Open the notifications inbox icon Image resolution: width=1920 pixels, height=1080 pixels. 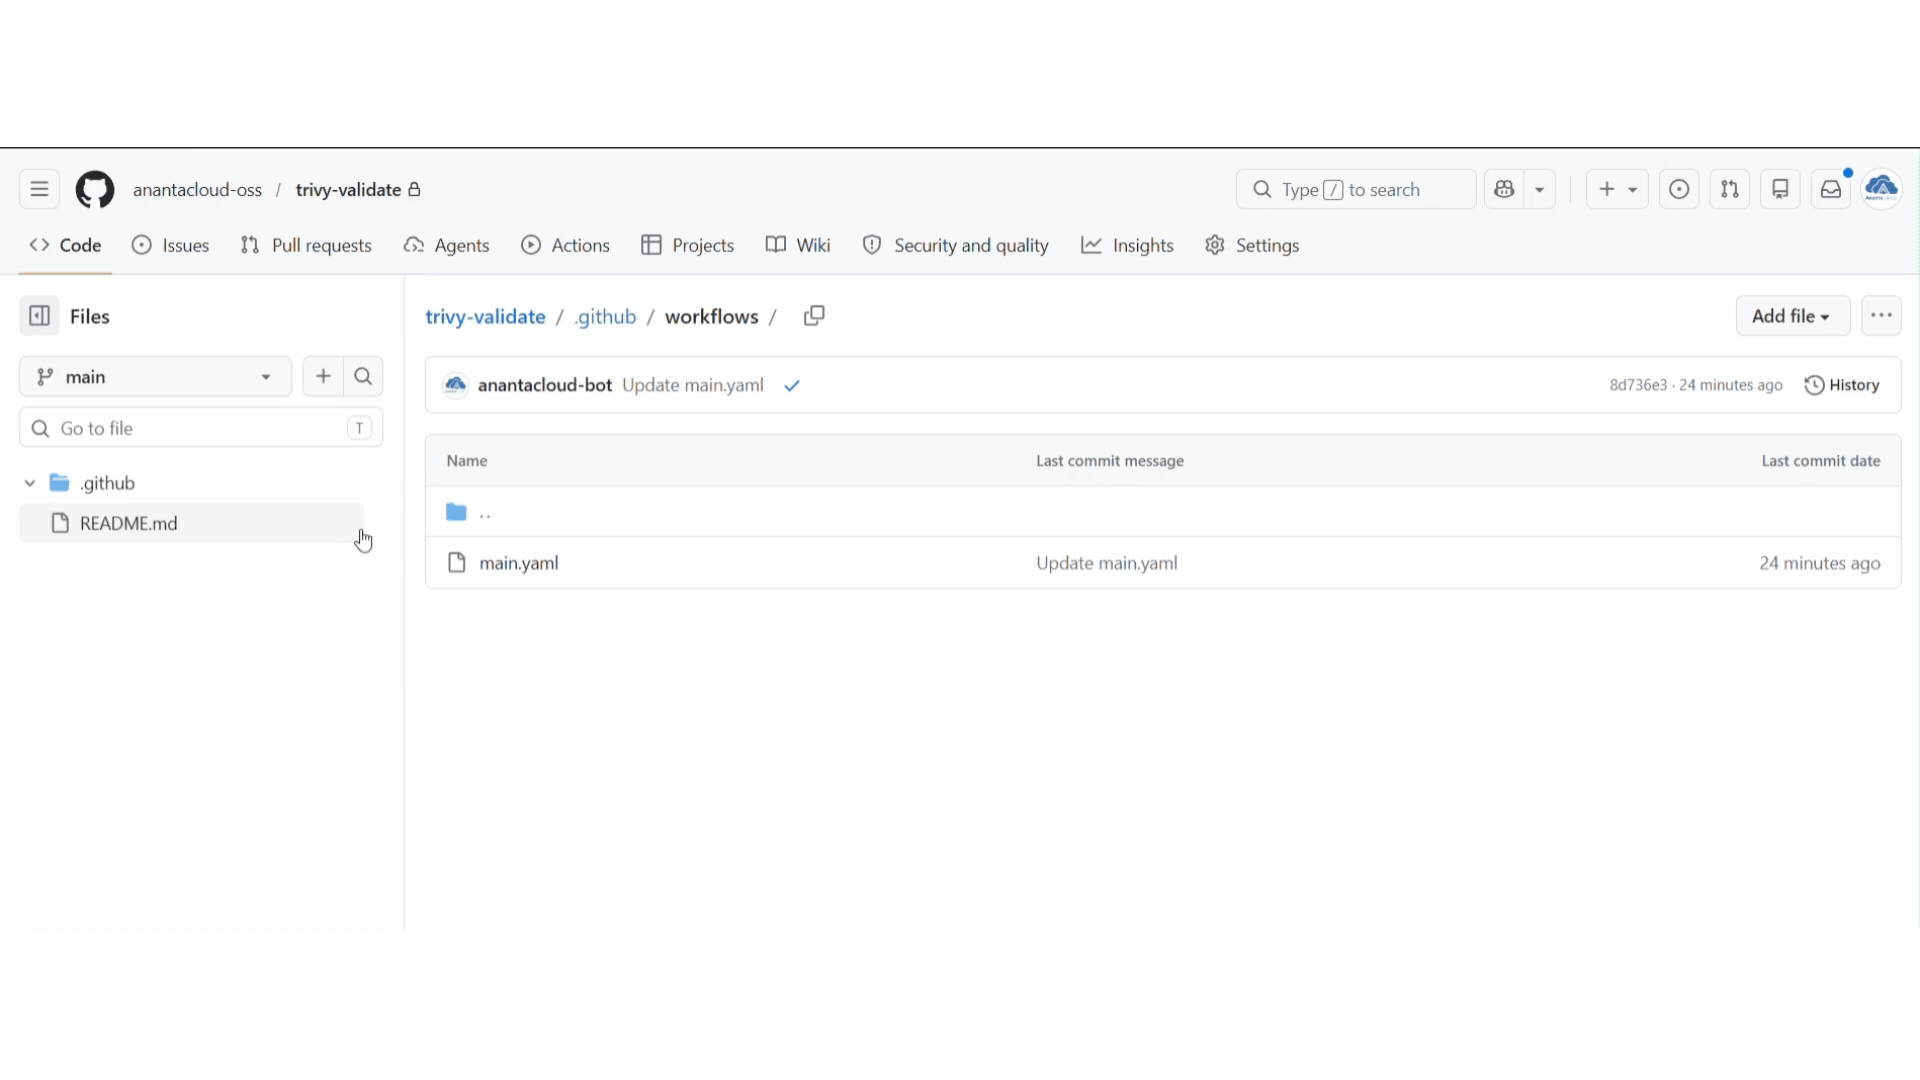click(1830, 190)
